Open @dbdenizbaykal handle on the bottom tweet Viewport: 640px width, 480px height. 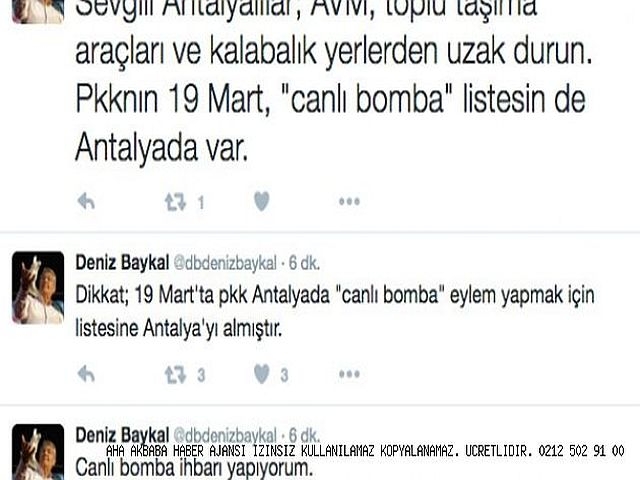pos(225,436)
